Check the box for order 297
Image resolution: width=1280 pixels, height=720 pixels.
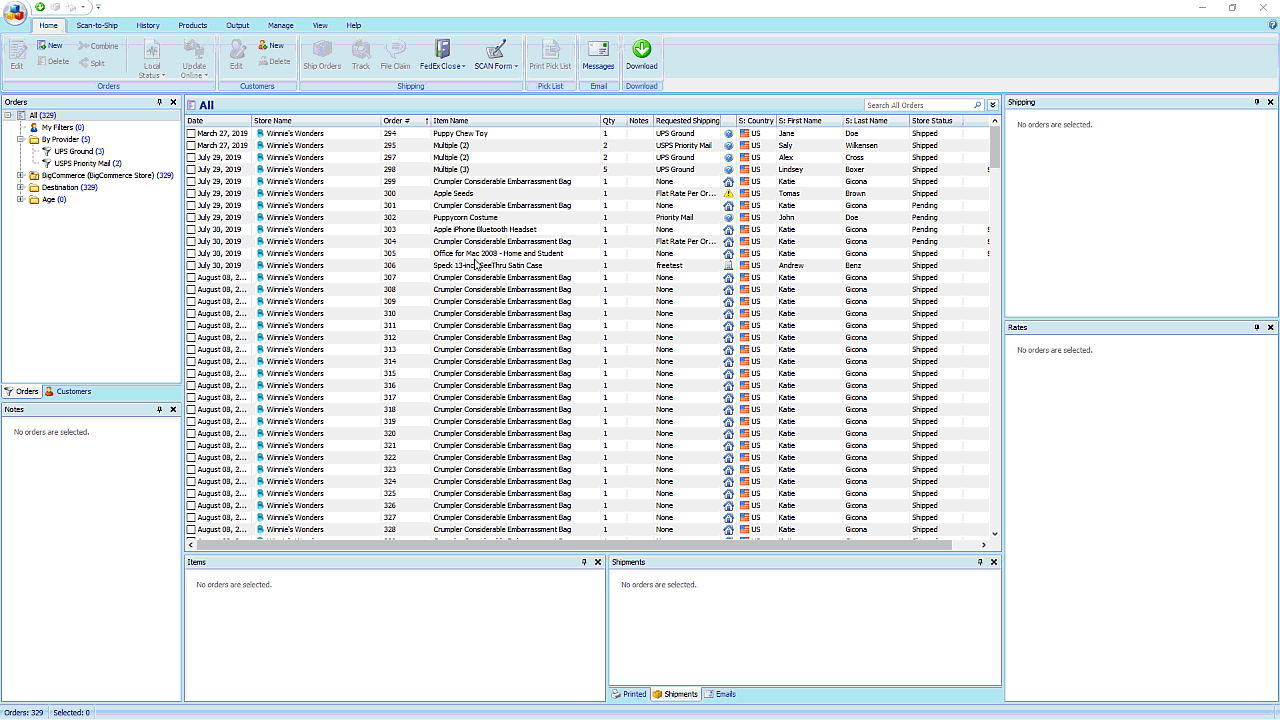(x=191, y=157)
